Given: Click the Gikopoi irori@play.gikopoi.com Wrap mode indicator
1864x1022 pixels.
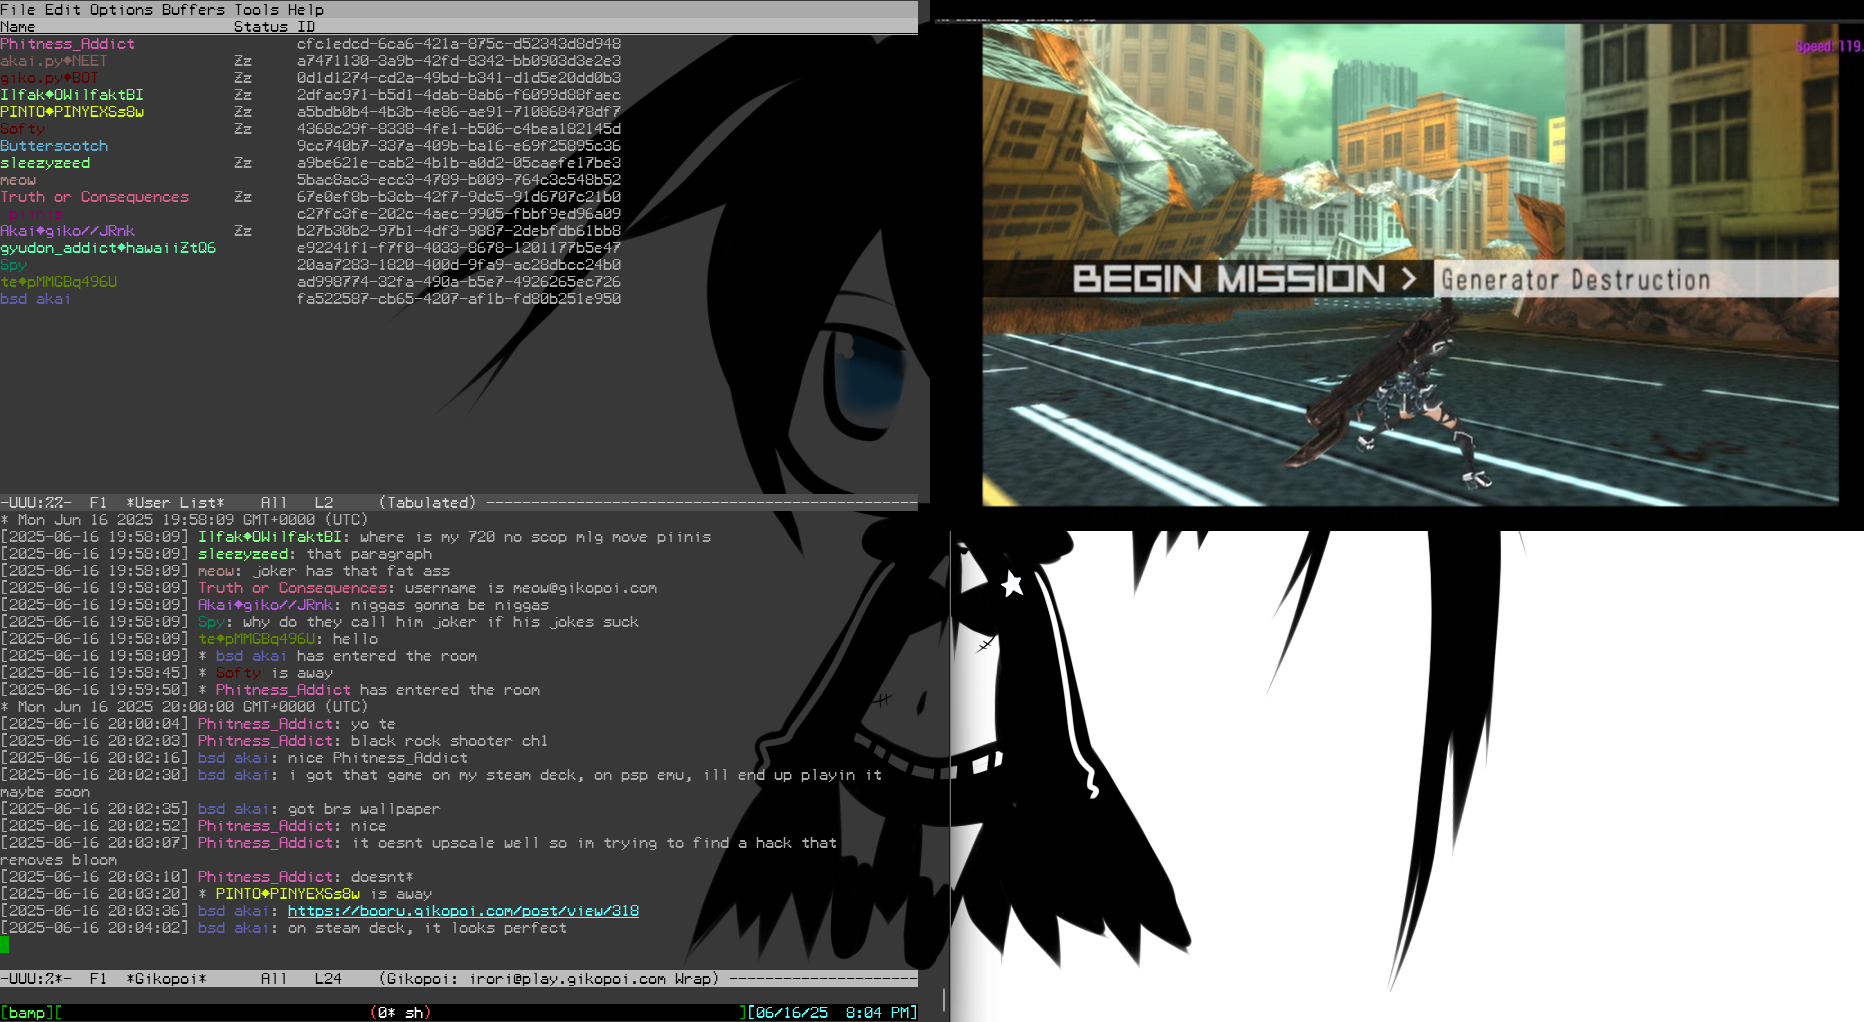Looking at the screenshot, I should click(549, 979).
